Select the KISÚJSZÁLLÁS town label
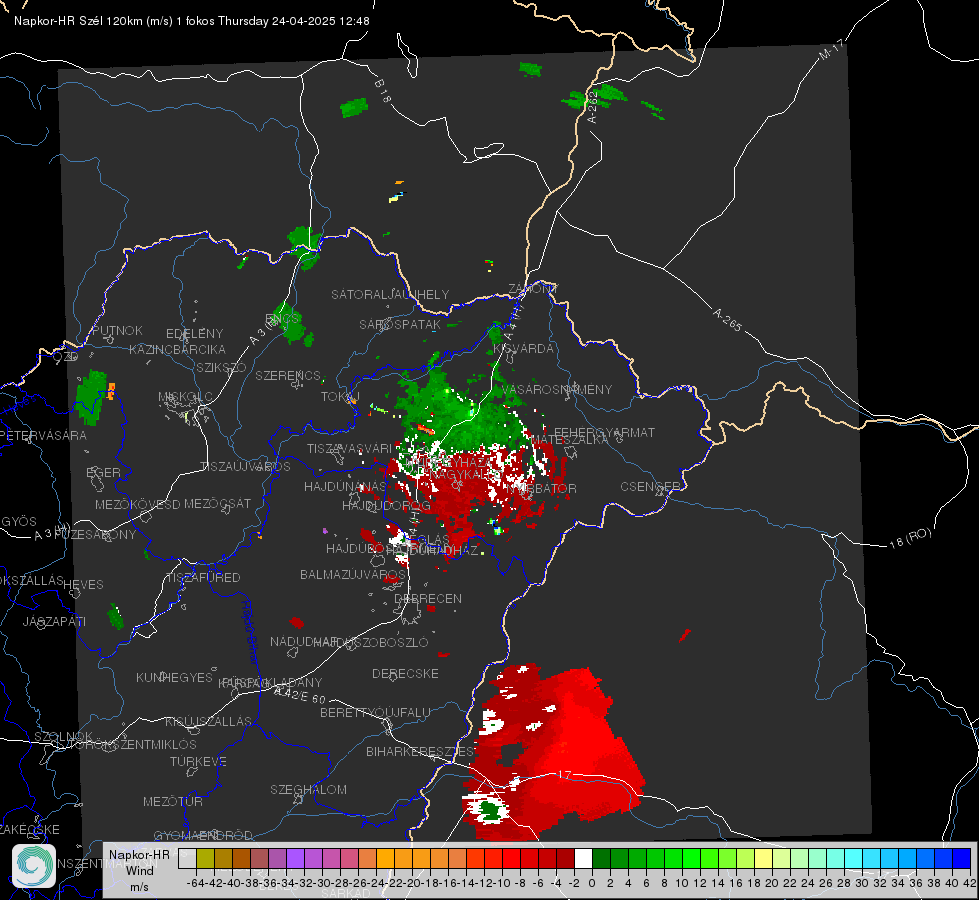The width and height of the screenshot is (979, 900). (x=208, y=721)
